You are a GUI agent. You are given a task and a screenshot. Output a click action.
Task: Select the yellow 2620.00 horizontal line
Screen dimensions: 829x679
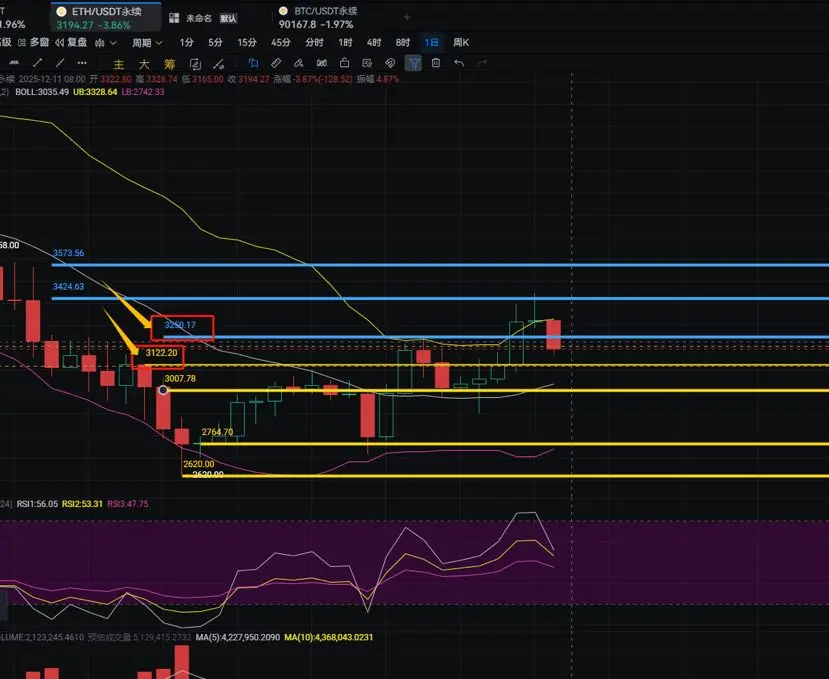pyautogui.click(x=505, y=476)
